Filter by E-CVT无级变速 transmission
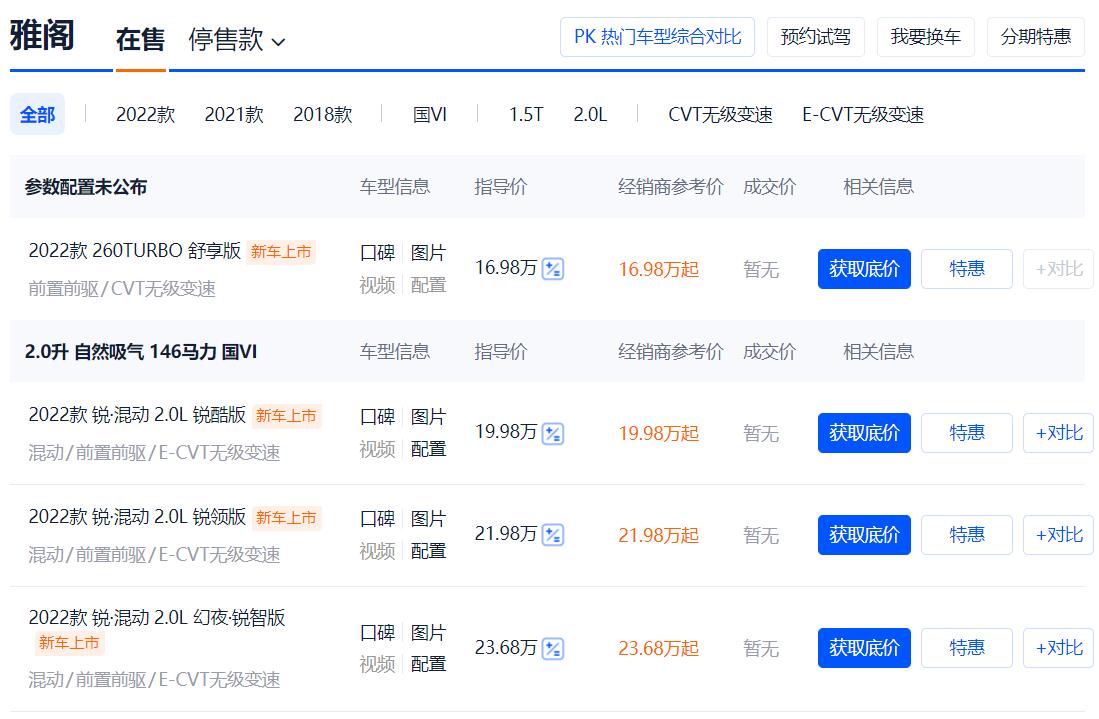 pos(863,114)
